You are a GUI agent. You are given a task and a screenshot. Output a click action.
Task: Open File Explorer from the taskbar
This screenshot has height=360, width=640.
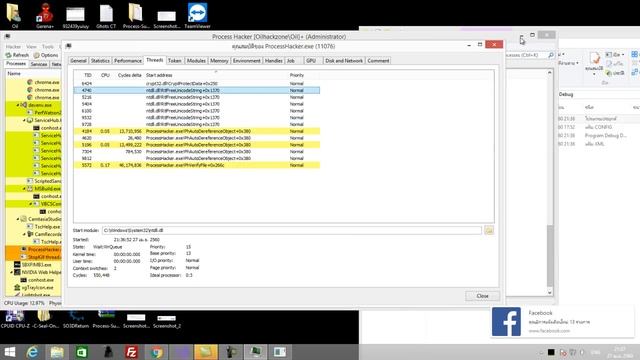tap(57, 352)
